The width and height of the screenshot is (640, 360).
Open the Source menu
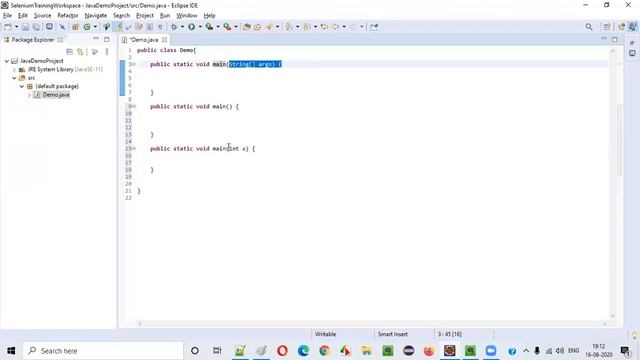42,16
